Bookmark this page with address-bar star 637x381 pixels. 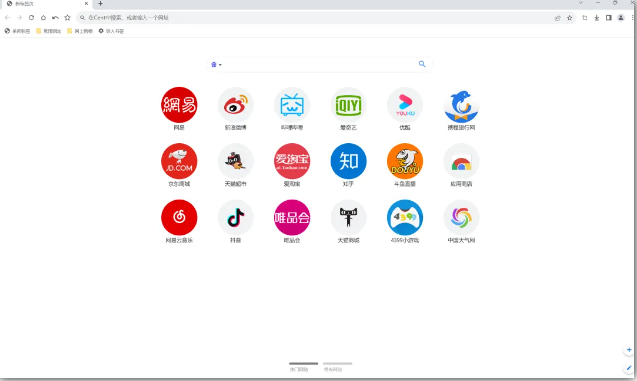(x=570, y=18)
